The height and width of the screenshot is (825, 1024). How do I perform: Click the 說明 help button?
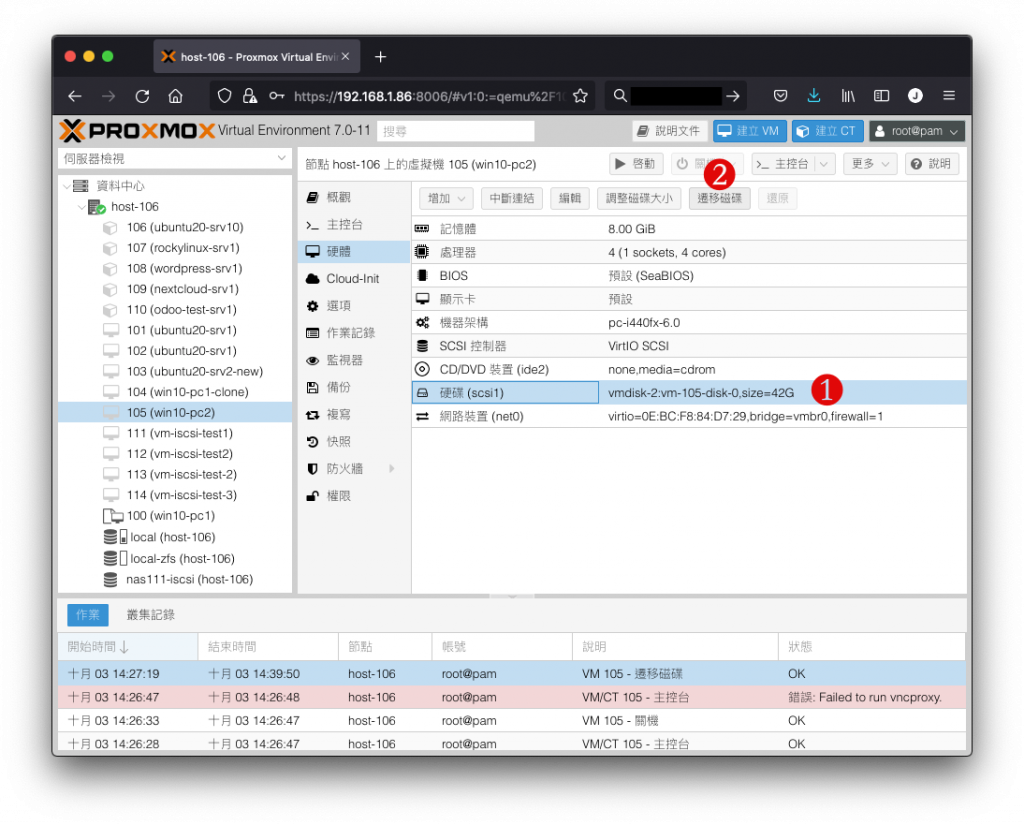(932, 164)
